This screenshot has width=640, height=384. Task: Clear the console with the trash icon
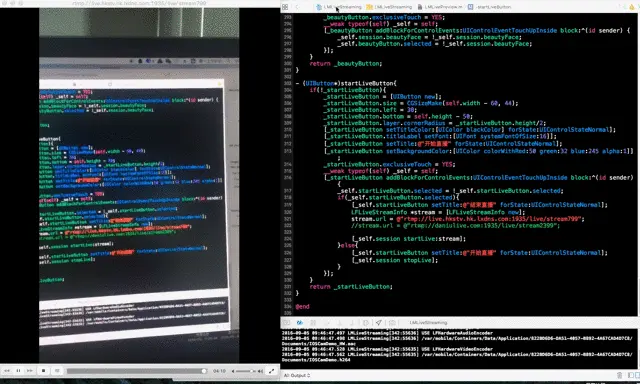point(619,375)
